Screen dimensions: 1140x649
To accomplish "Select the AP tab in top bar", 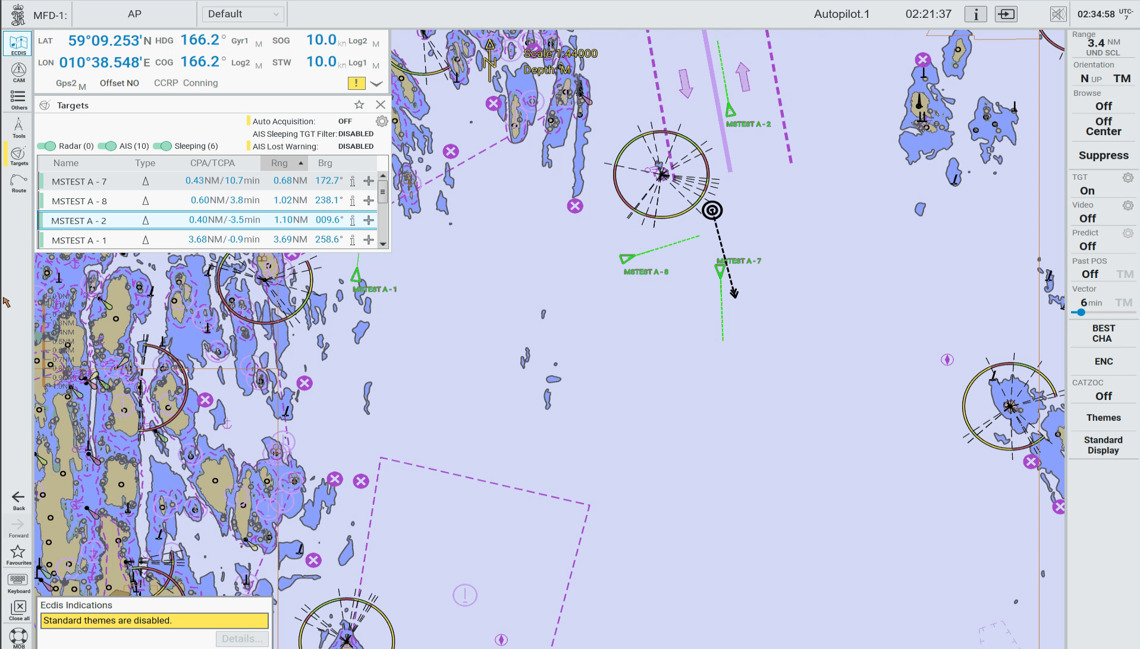I will click(x=134, y=14).
